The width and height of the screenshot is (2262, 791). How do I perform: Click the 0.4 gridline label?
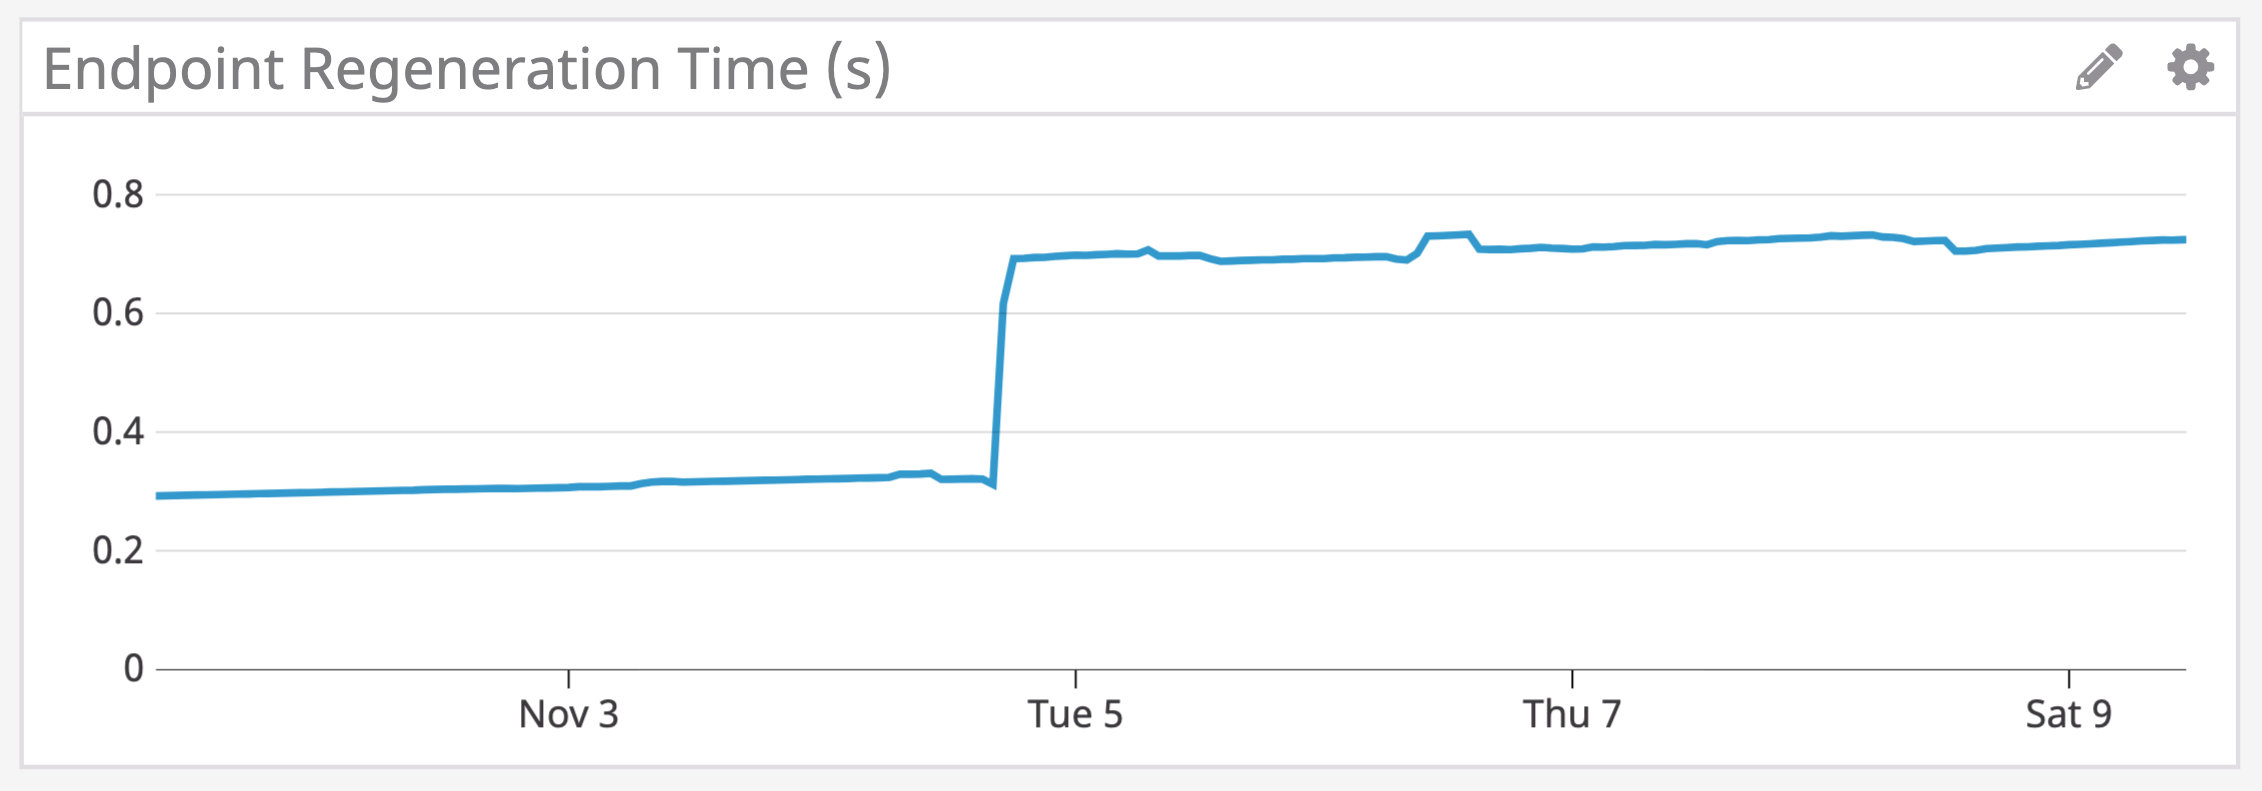[120, 433]
